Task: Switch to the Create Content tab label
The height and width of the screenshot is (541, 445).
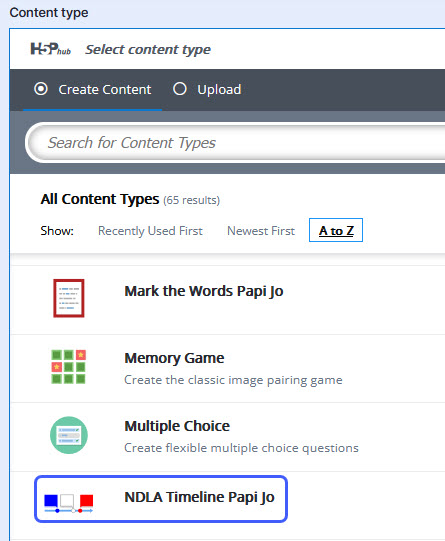Action: point(105,89)
